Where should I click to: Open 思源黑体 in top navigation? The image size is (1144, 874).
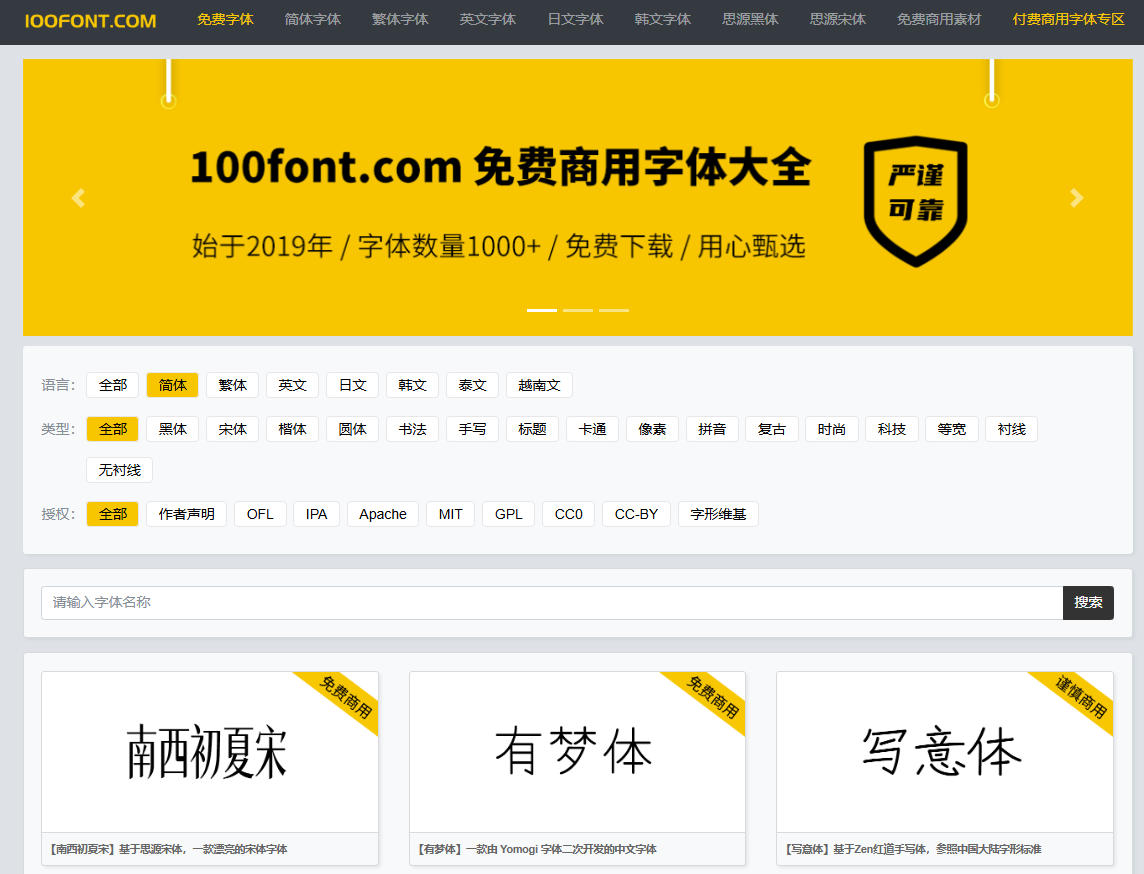tap(750, 20)
